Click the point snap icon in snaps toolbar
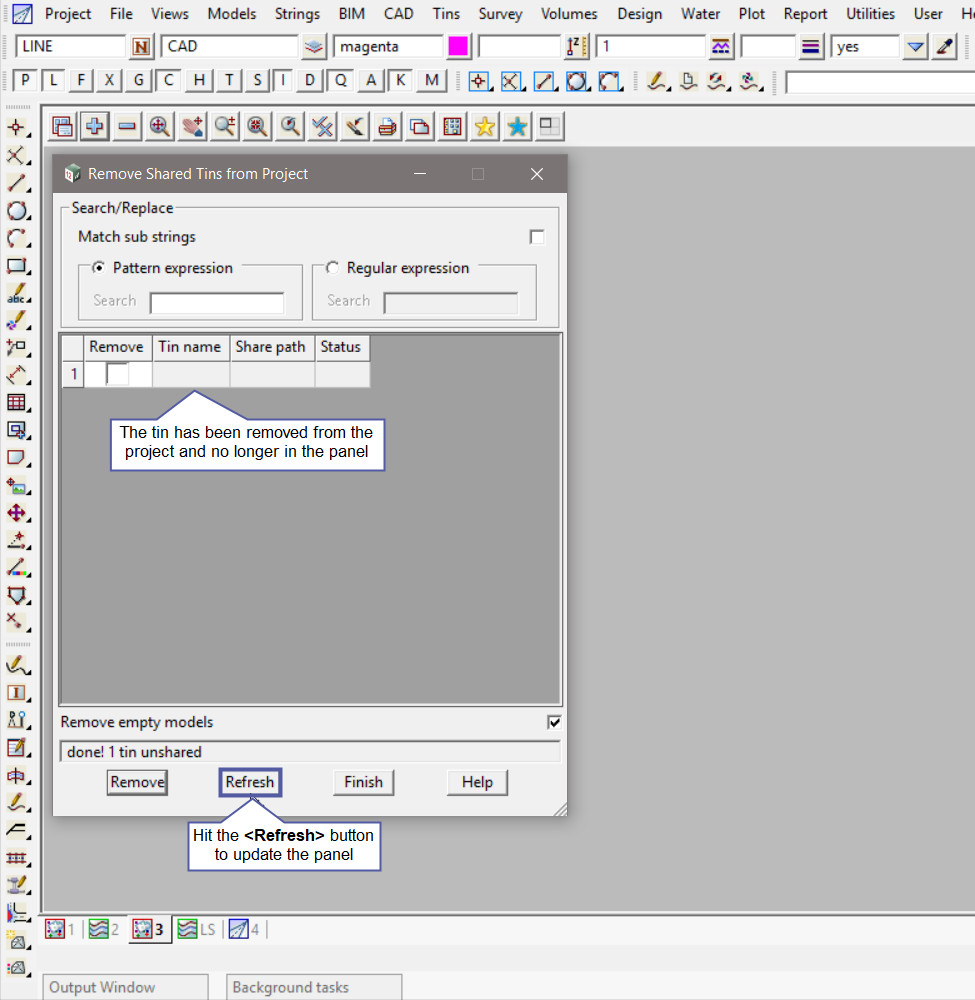The image size is (975, 1000). coord(479,81)
